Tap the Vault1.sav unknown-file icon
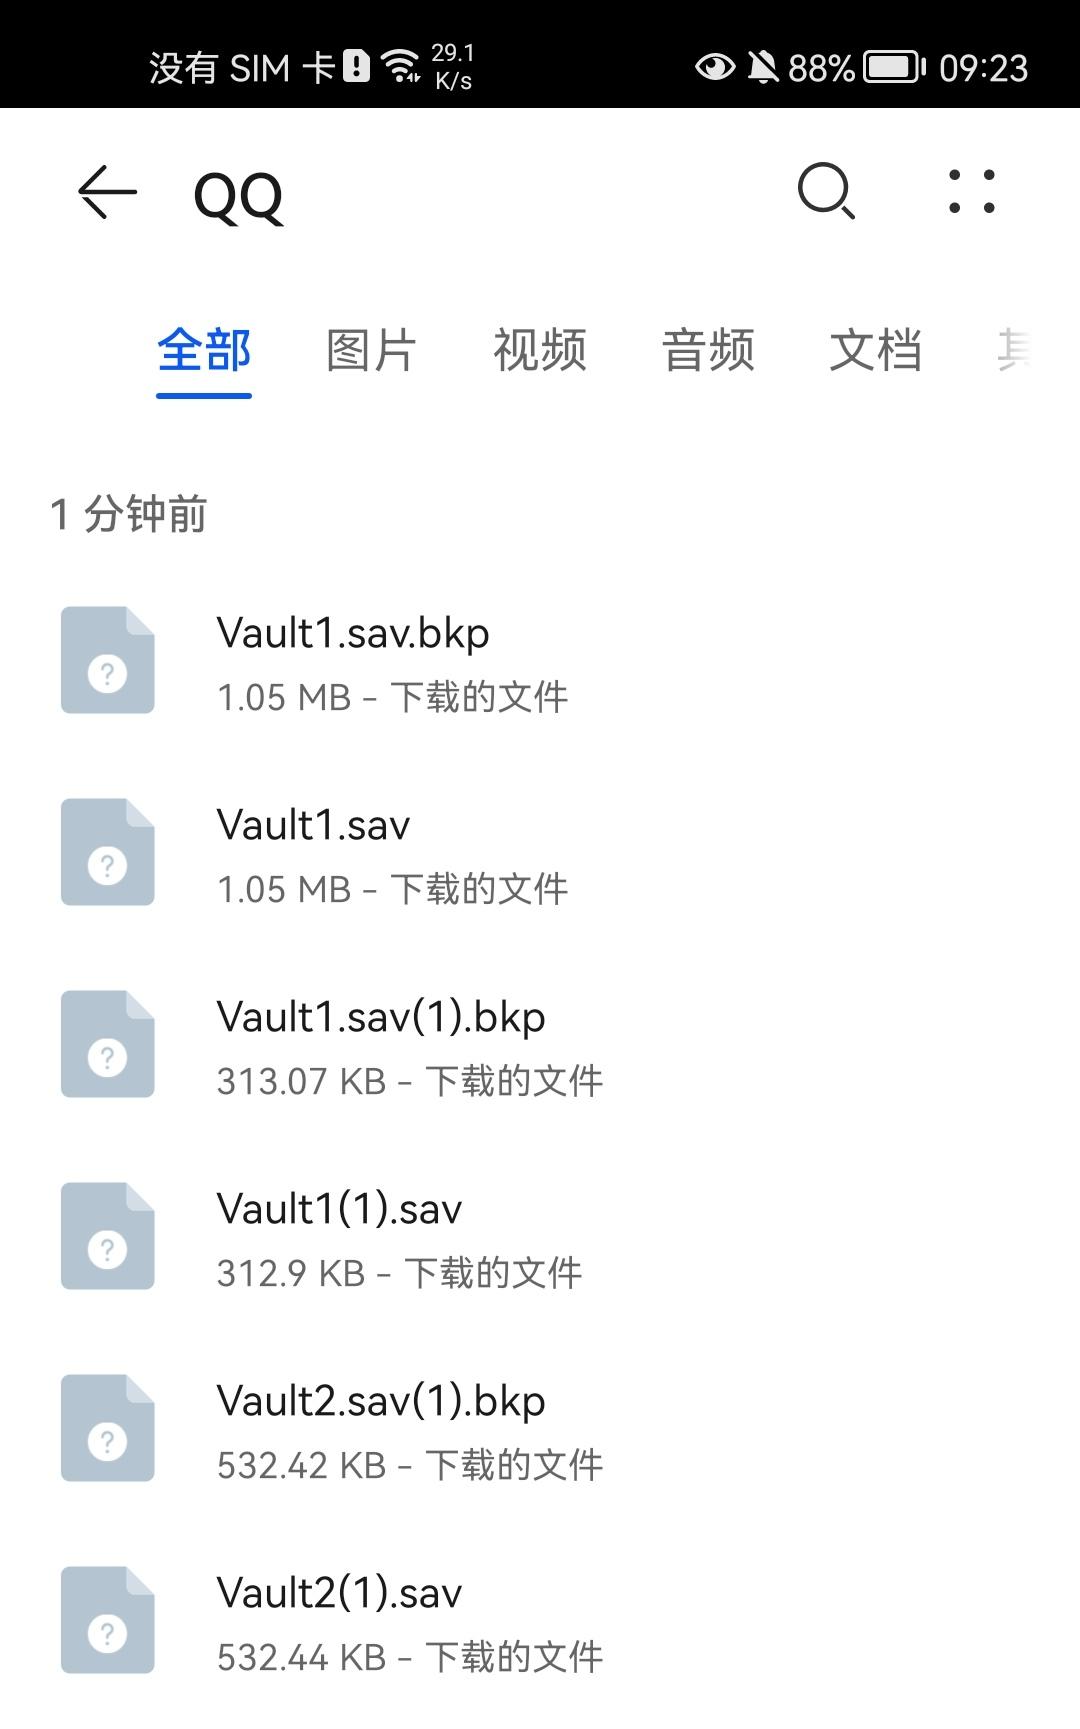Image resolution: width=1080 pixels, height=1729 pixels. [108, 852]
